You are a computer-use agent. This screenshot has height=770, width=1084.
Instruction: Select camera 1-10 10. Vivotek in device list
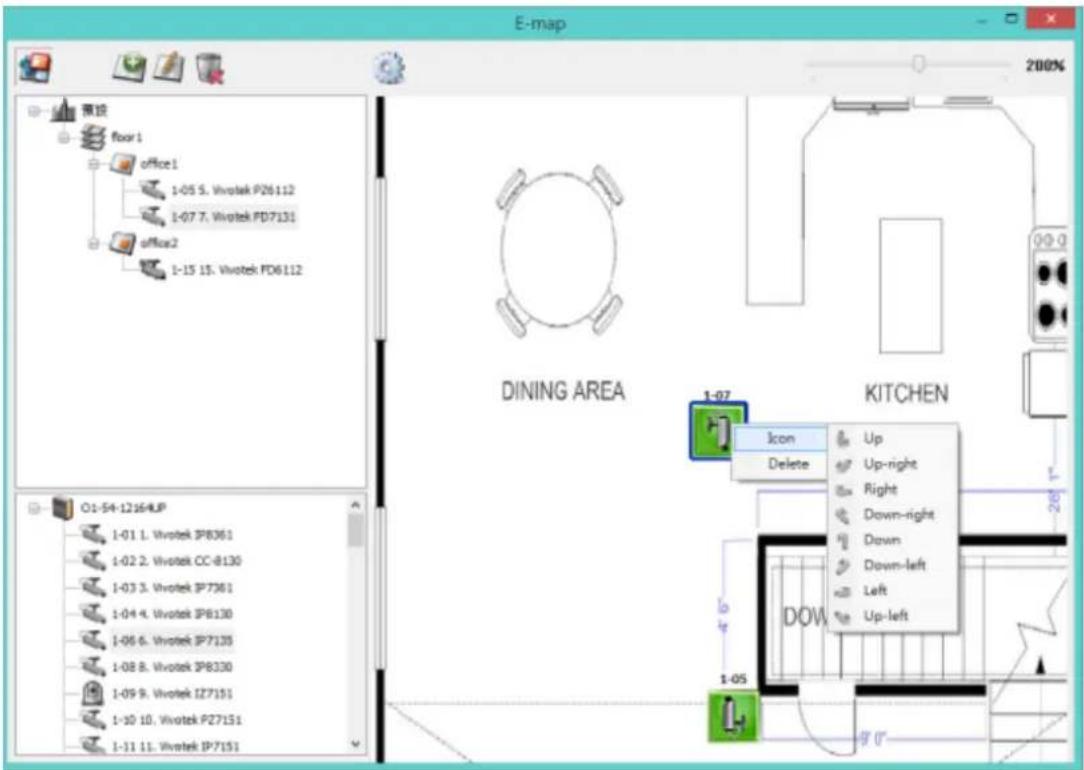176,720
